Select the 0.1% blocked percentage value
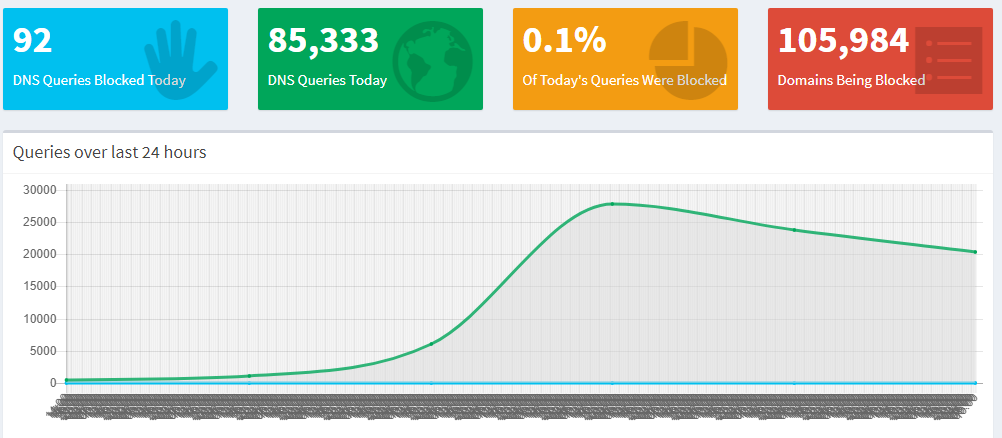 pos(564,40)
